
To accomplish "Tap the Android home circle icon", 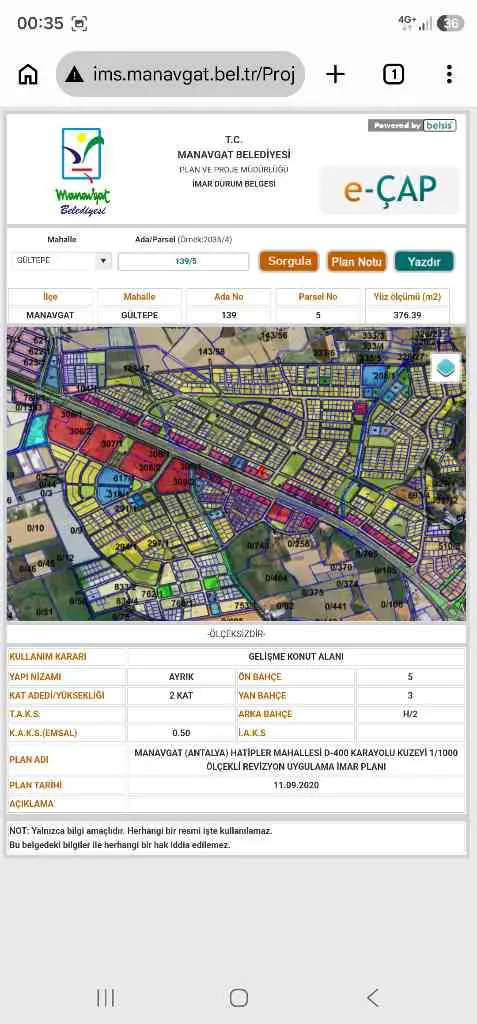I will point(238,997).
